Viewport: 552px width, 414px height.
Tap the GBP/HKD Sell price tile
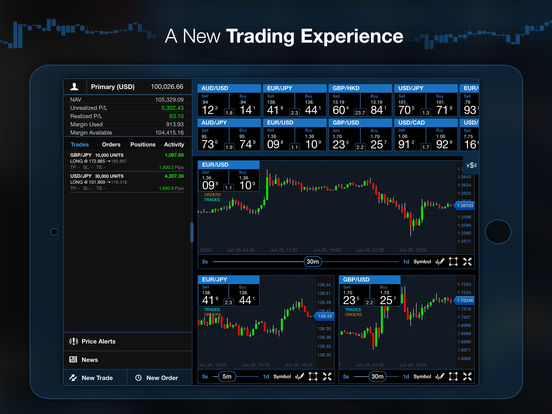coord(345,105)
